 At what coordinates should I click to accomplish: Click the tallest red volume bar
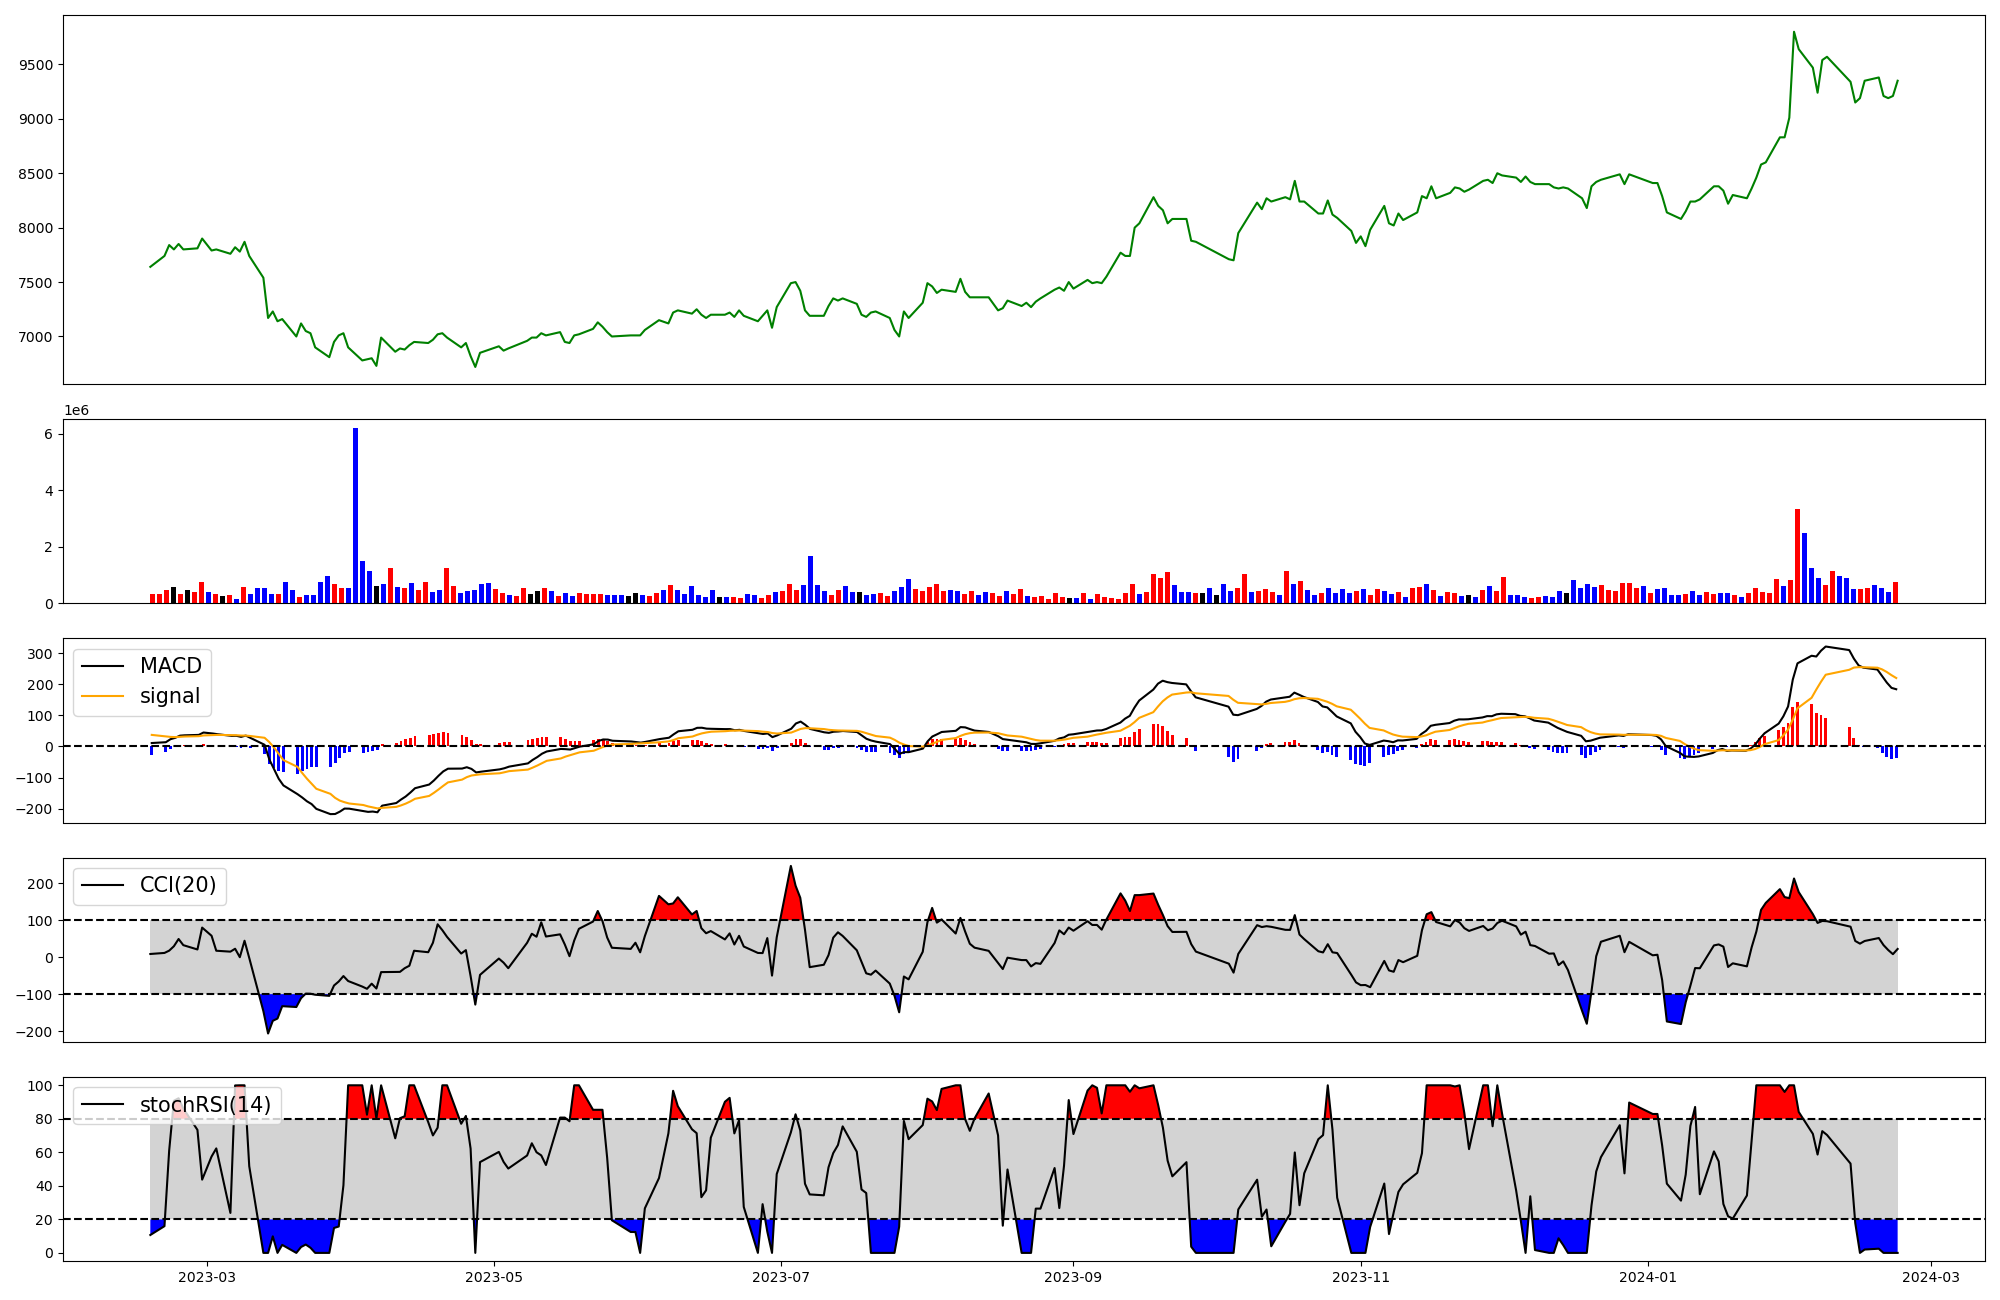pos(1797,555)
